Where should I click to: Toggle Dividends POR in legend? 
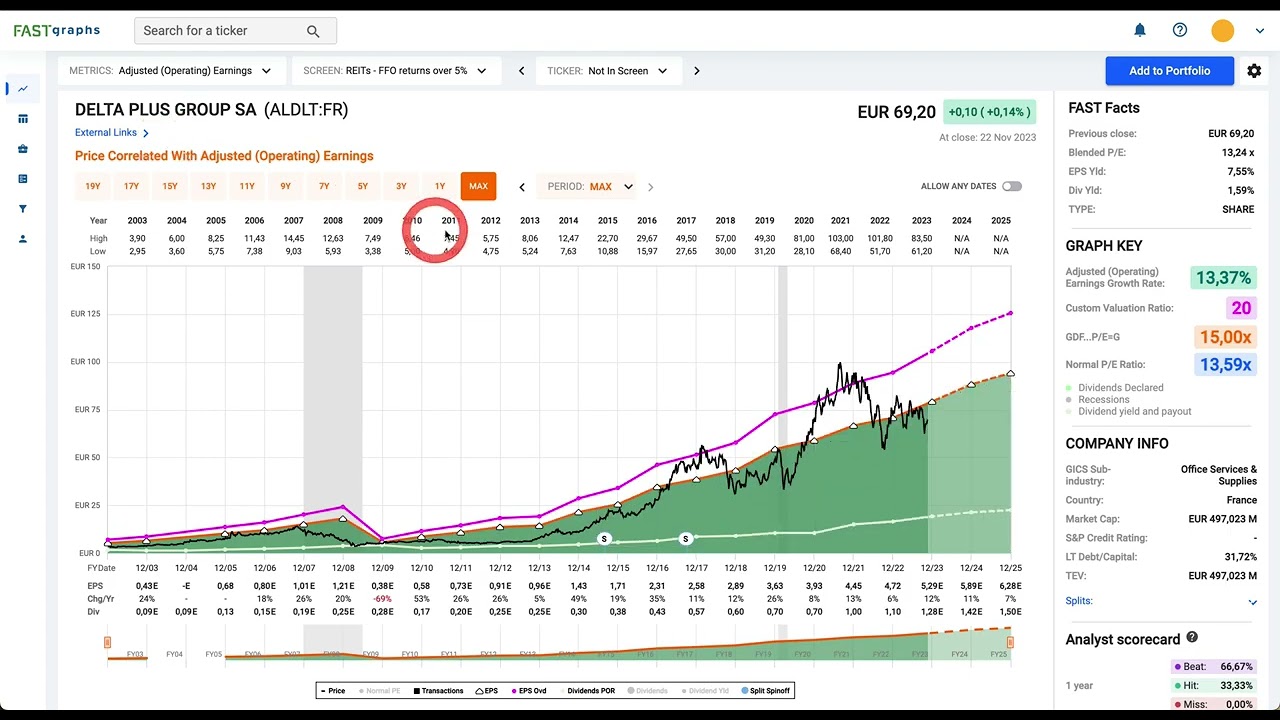tap(587, 691)
